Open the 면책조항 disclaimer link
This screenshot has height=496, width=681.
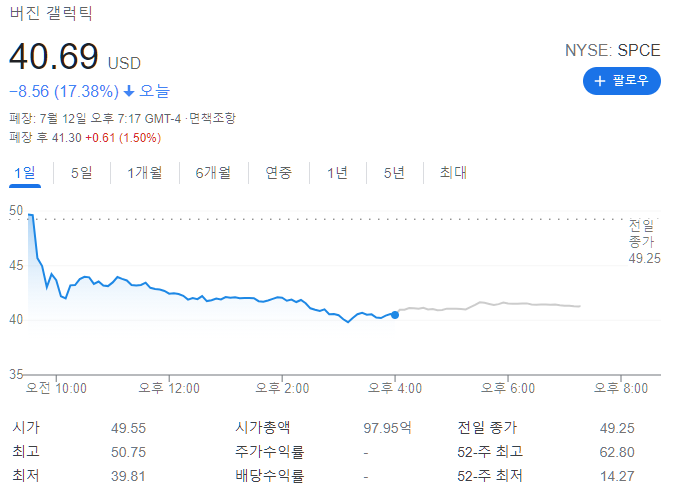(x=212, y=118)
